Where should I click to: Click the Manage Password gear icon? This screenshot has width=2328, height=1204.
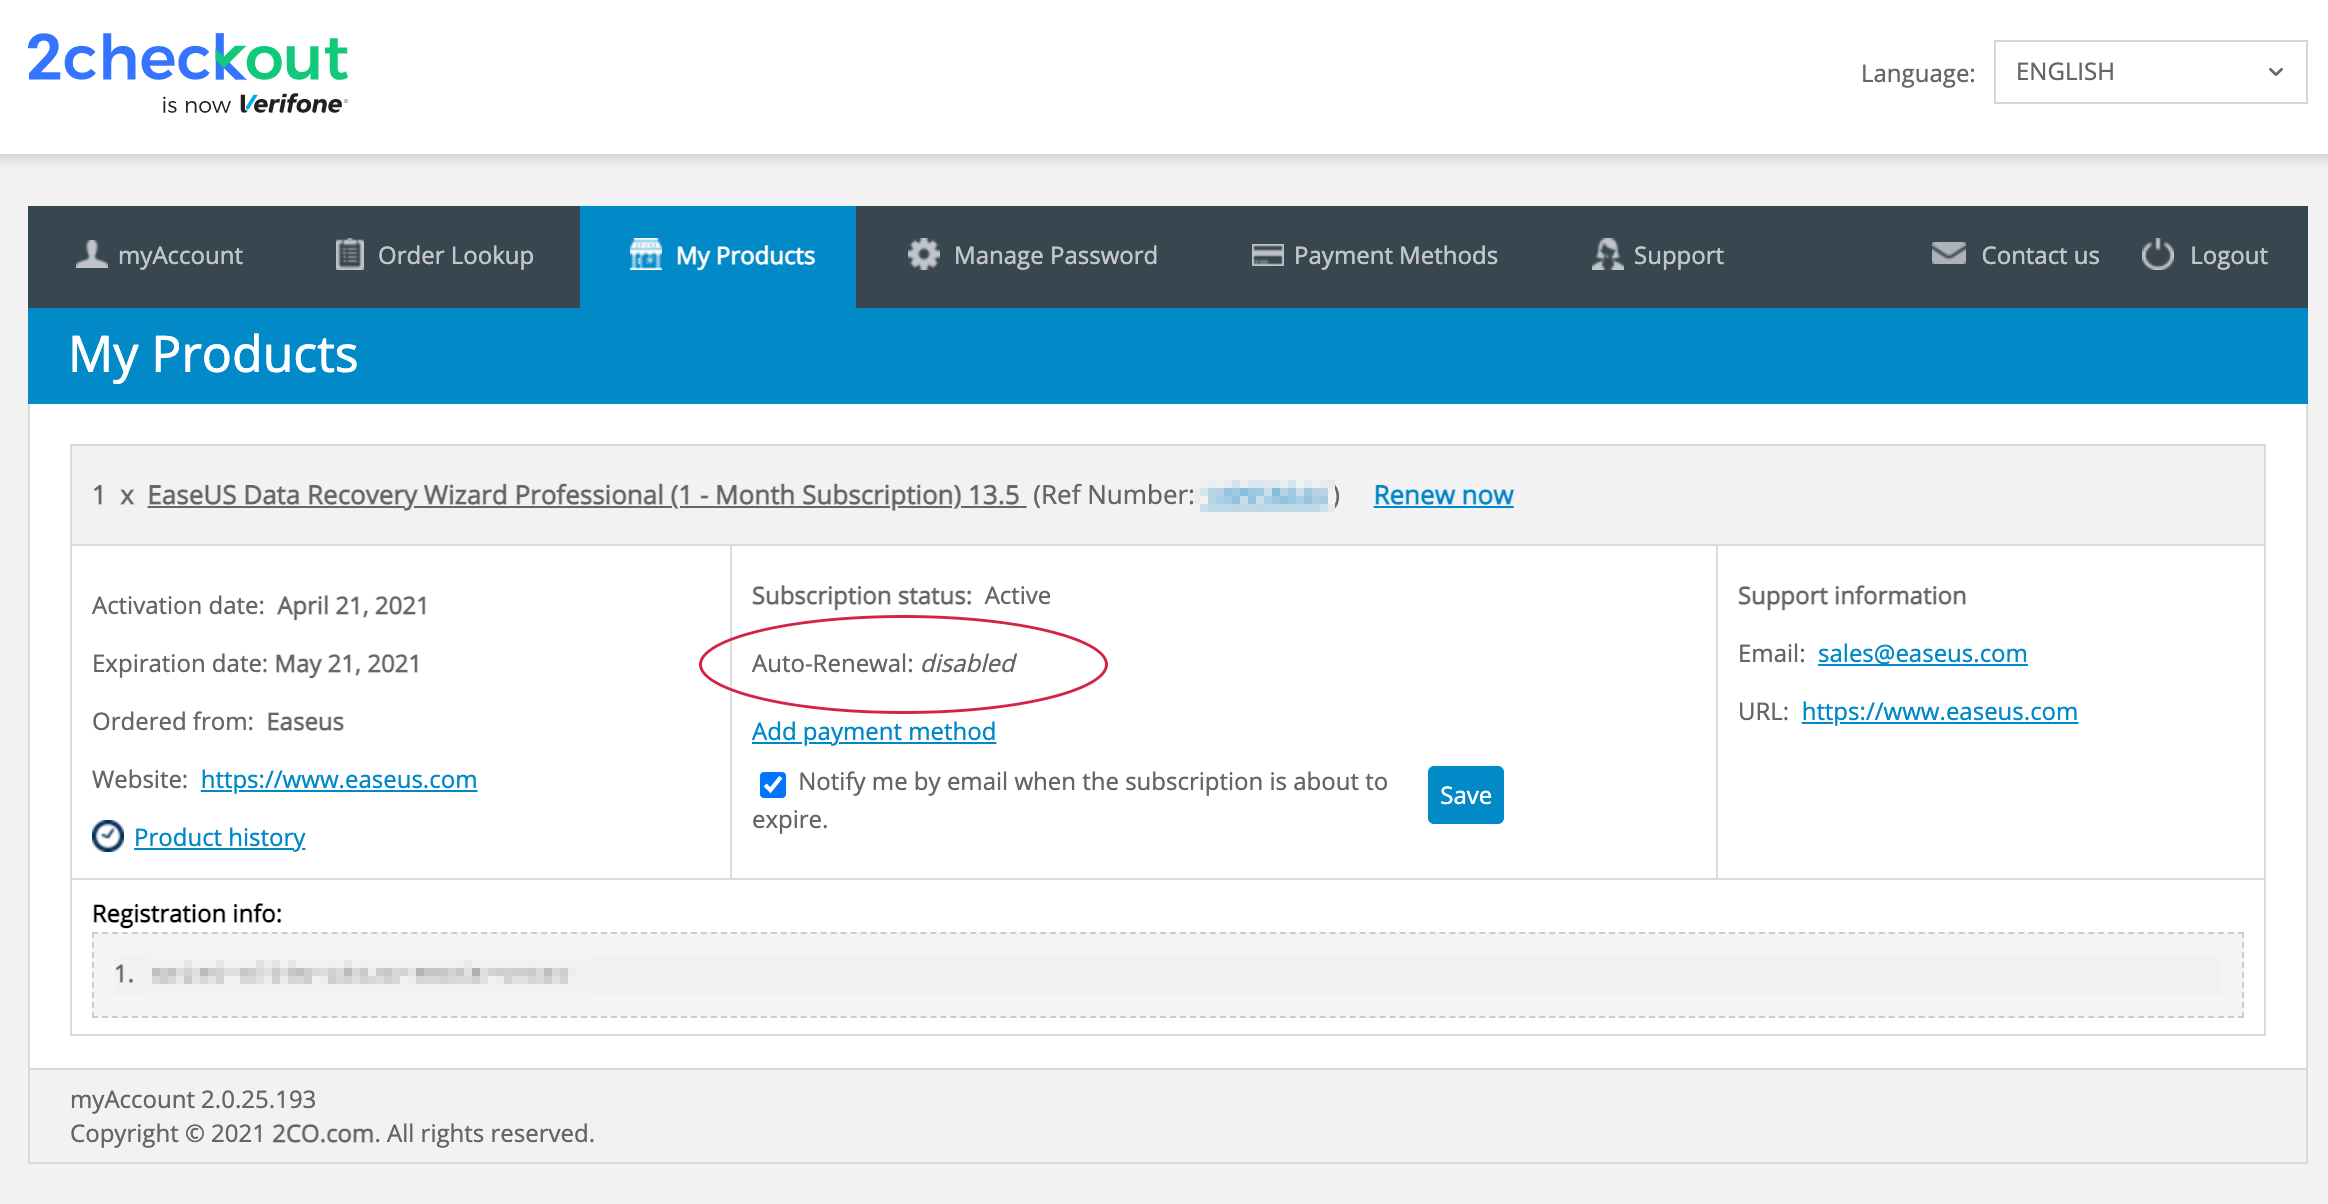click(923, 255)
